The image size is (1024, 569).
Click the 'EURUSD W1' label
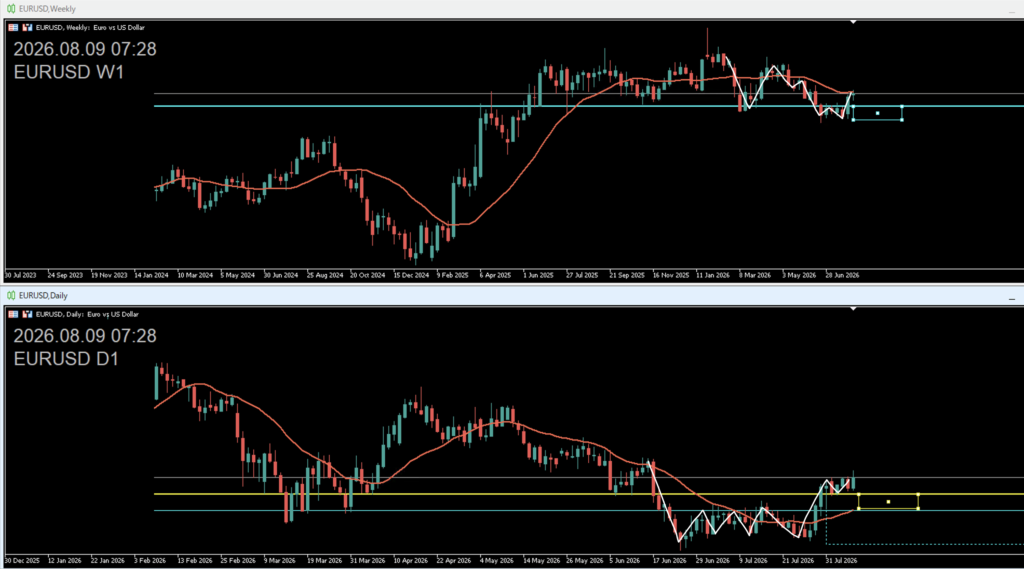point(69,72)
